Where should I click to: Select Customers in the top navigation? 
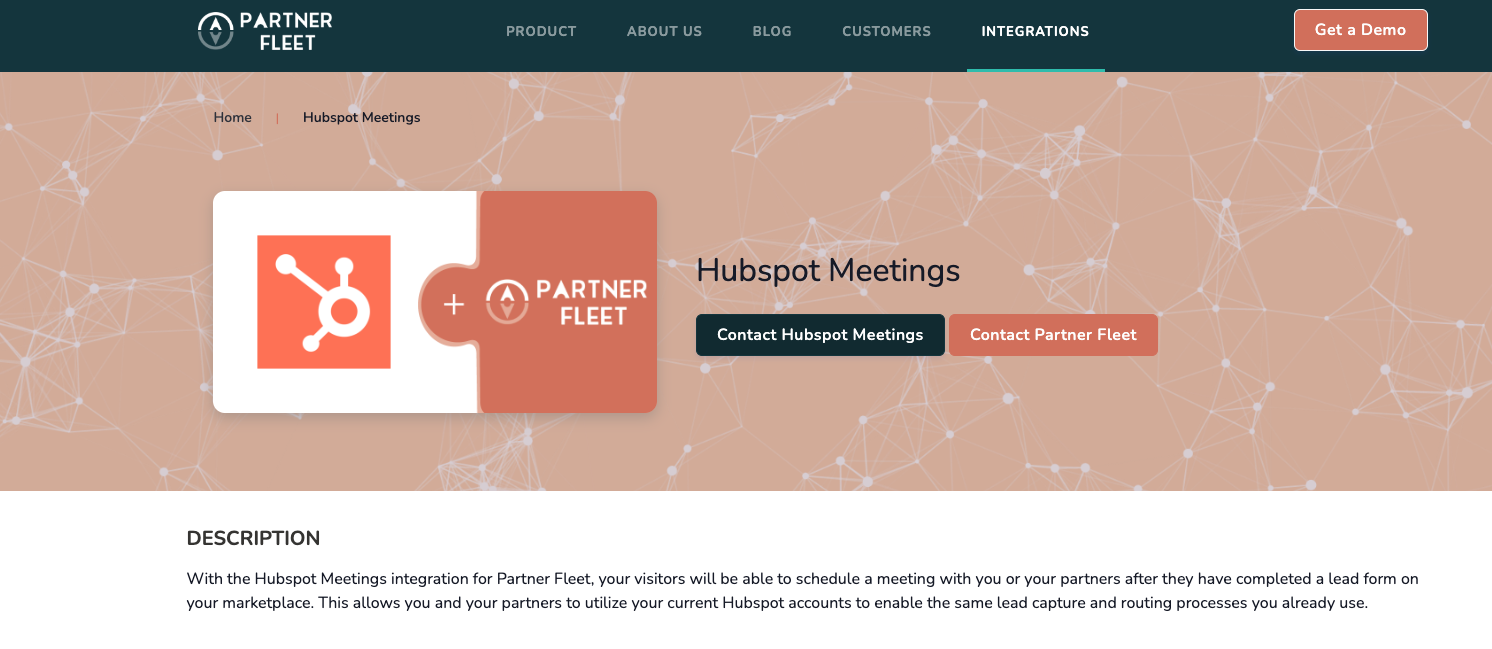(886, 31)
